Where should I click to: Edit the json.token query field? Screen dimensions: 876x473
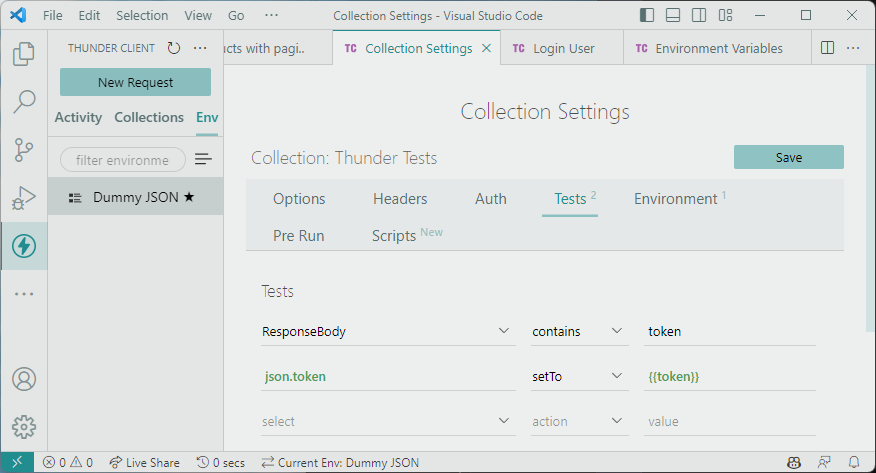388,377
